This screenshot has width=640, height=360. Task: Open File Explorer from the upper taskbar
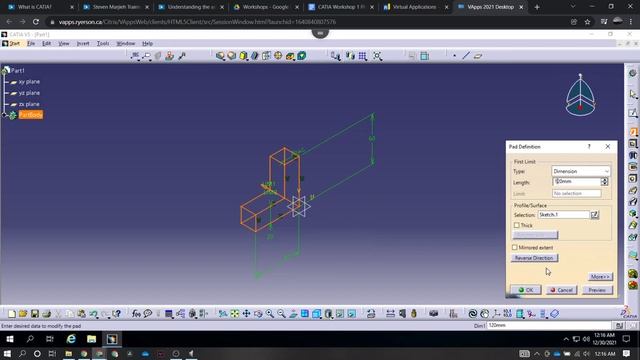(91, 339)
